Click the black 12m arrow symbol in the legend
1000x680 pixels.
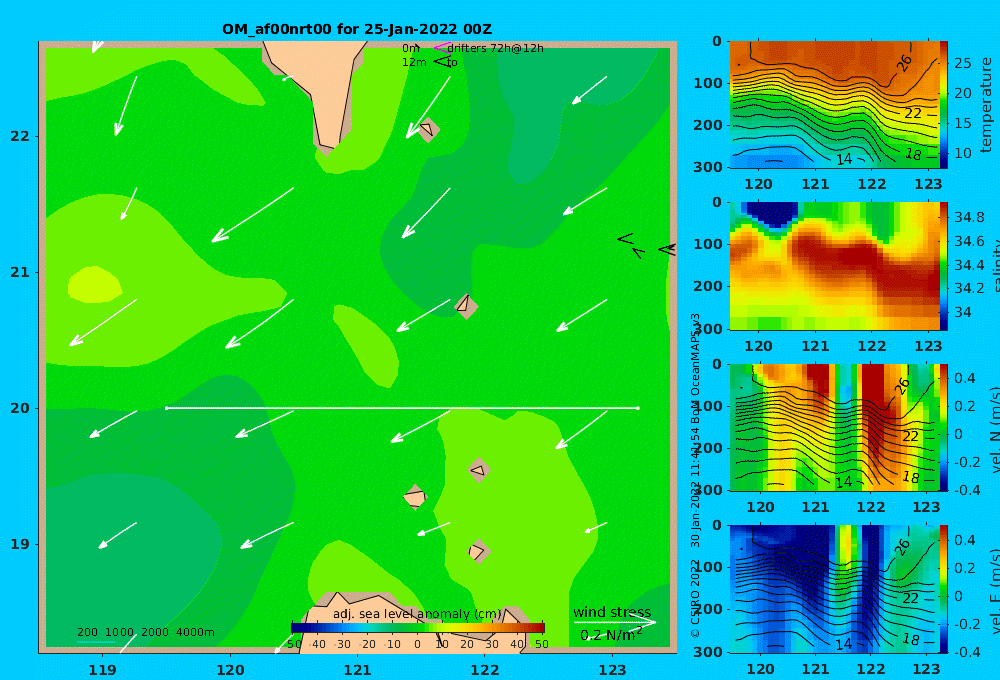442,62
